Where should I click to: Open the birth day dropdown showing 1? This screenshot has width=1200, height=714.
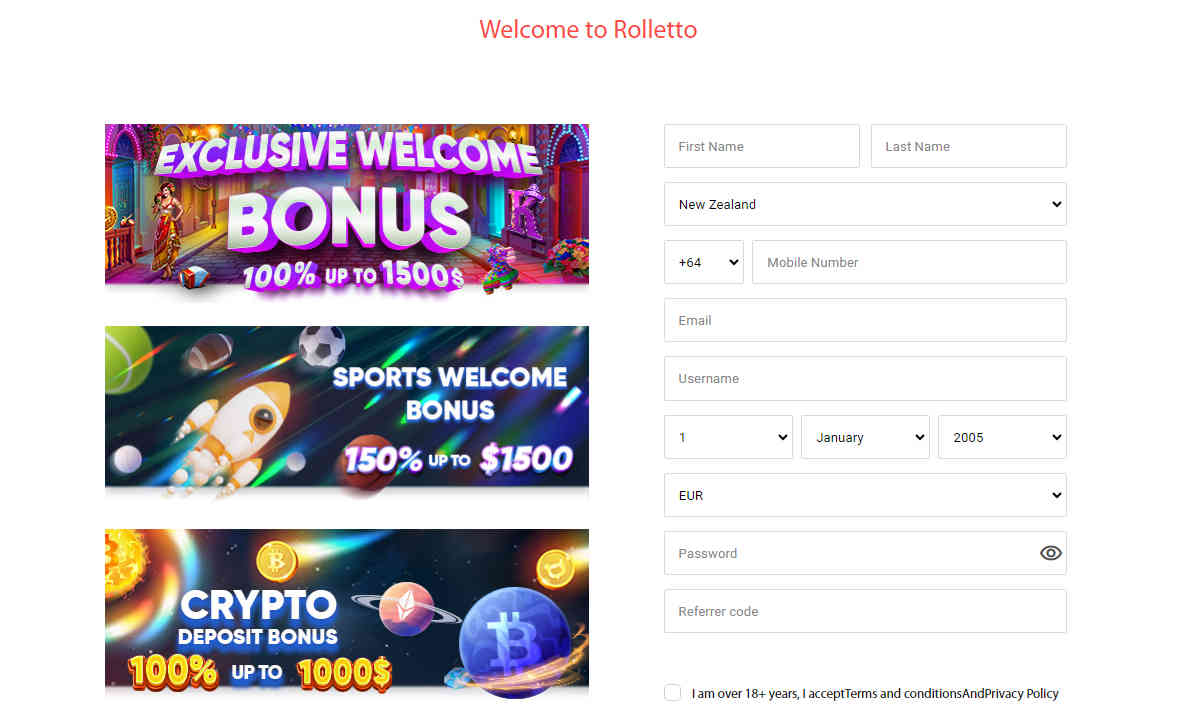coord(728,437)
